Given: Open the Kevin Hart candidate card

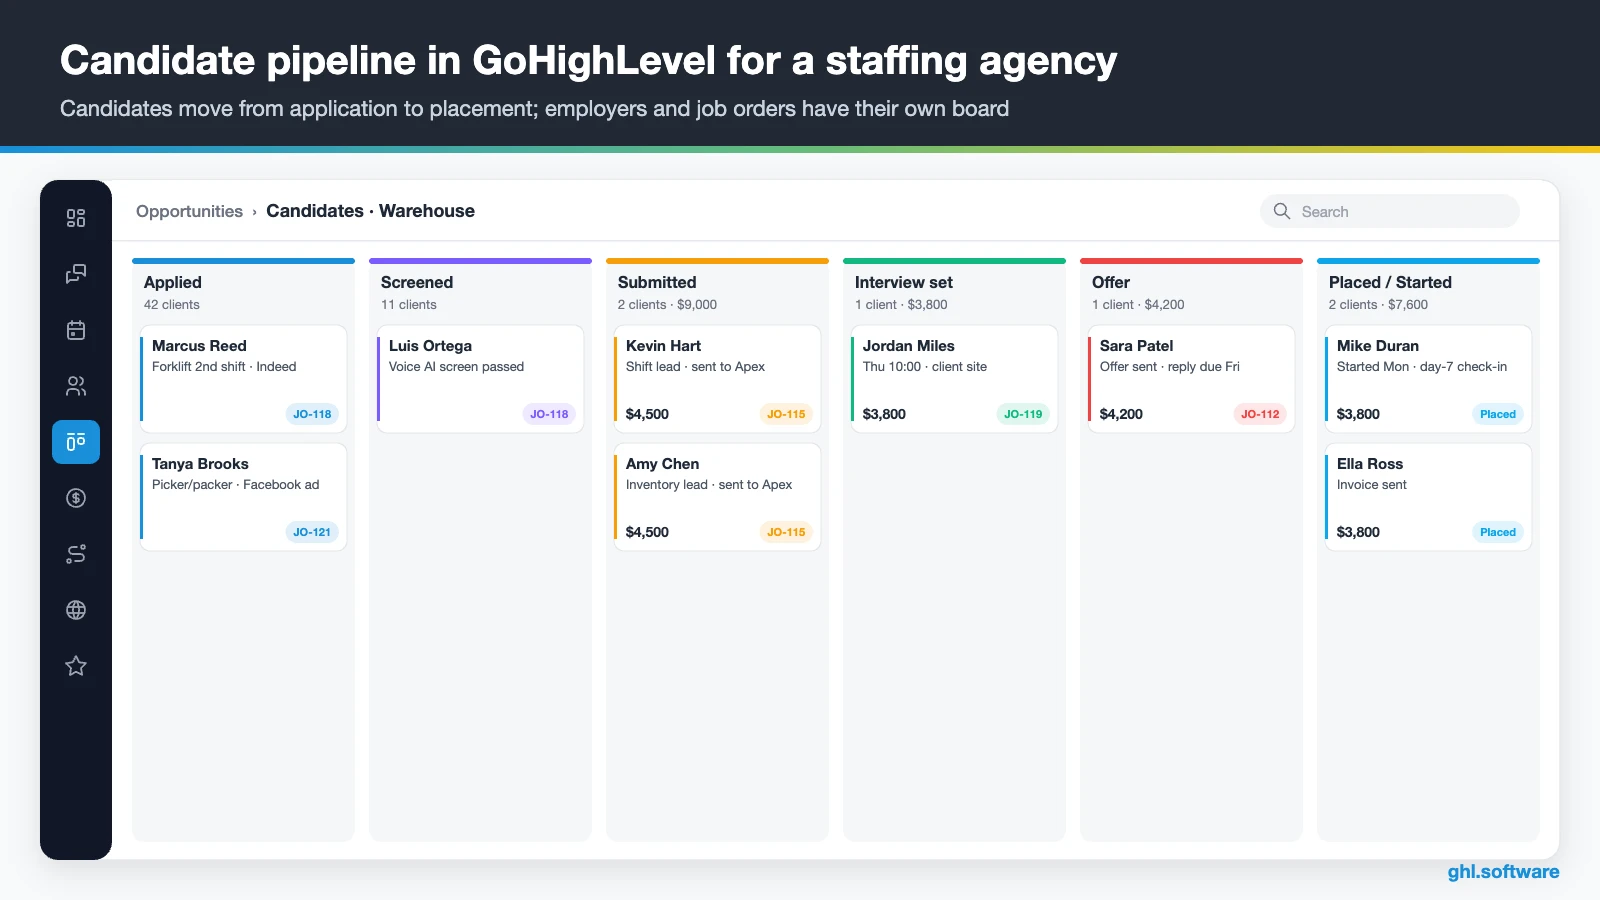Looking at the screenshot, I should pyautogui.click(x=717, y=379).
